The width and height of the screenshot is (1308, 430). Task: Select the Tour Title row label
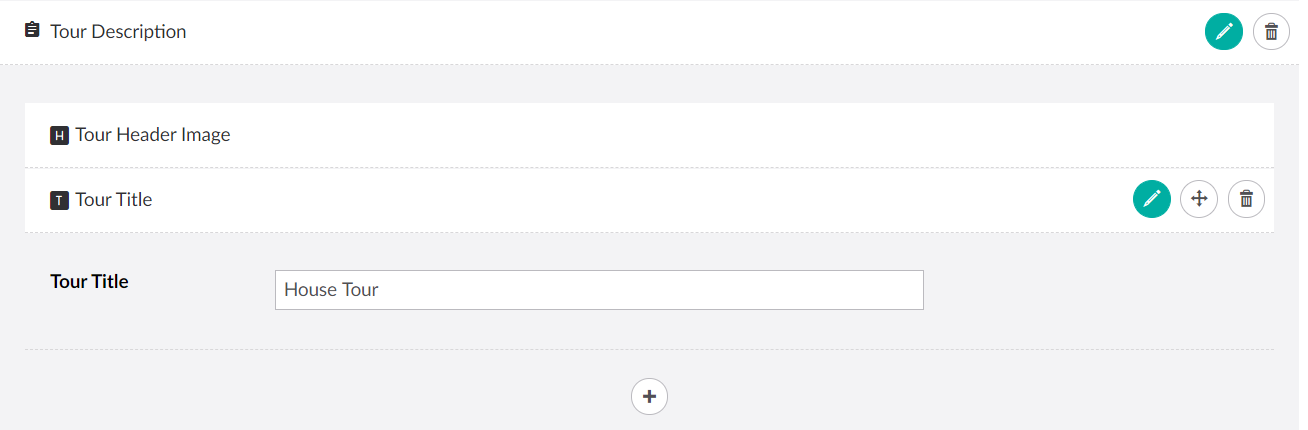click(113, 200)
